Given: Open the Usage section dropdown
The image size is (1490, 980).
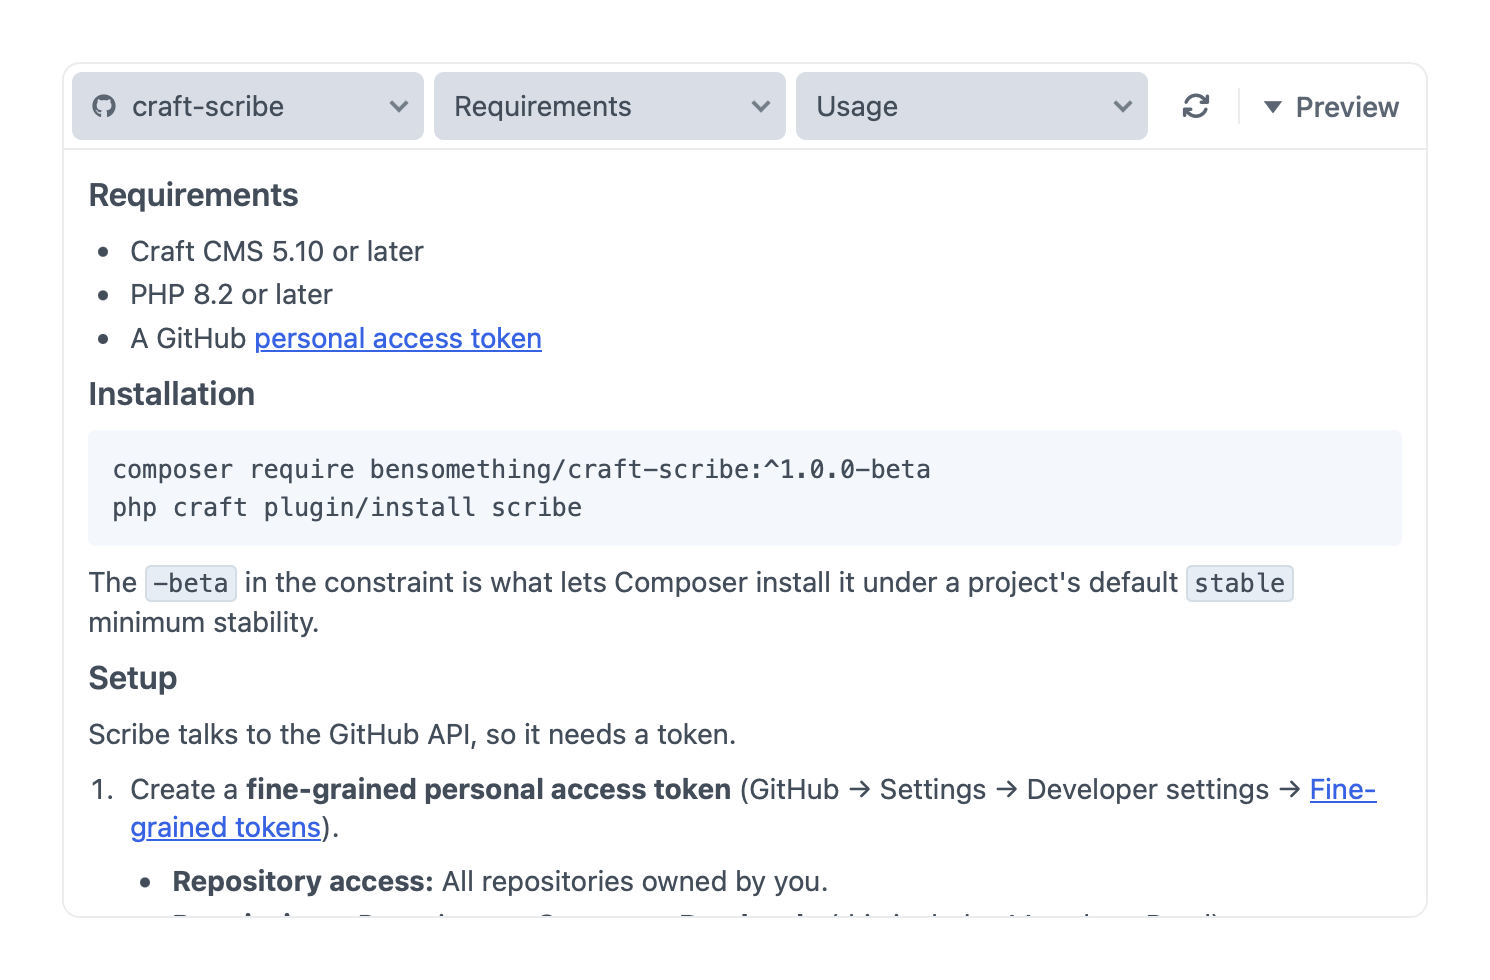Looking at the screenshot, I should coord(972,106).
